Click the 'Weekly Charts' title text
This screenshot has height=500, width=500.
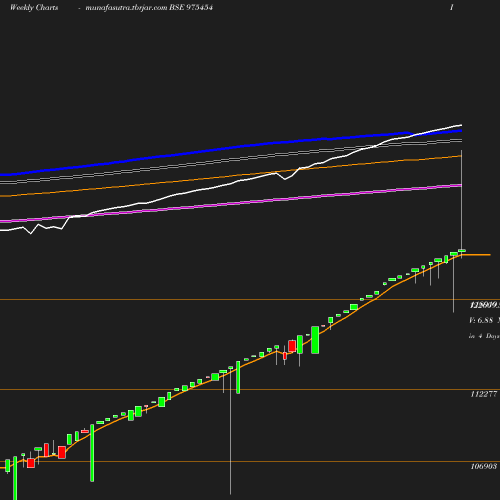pos(34,7)
